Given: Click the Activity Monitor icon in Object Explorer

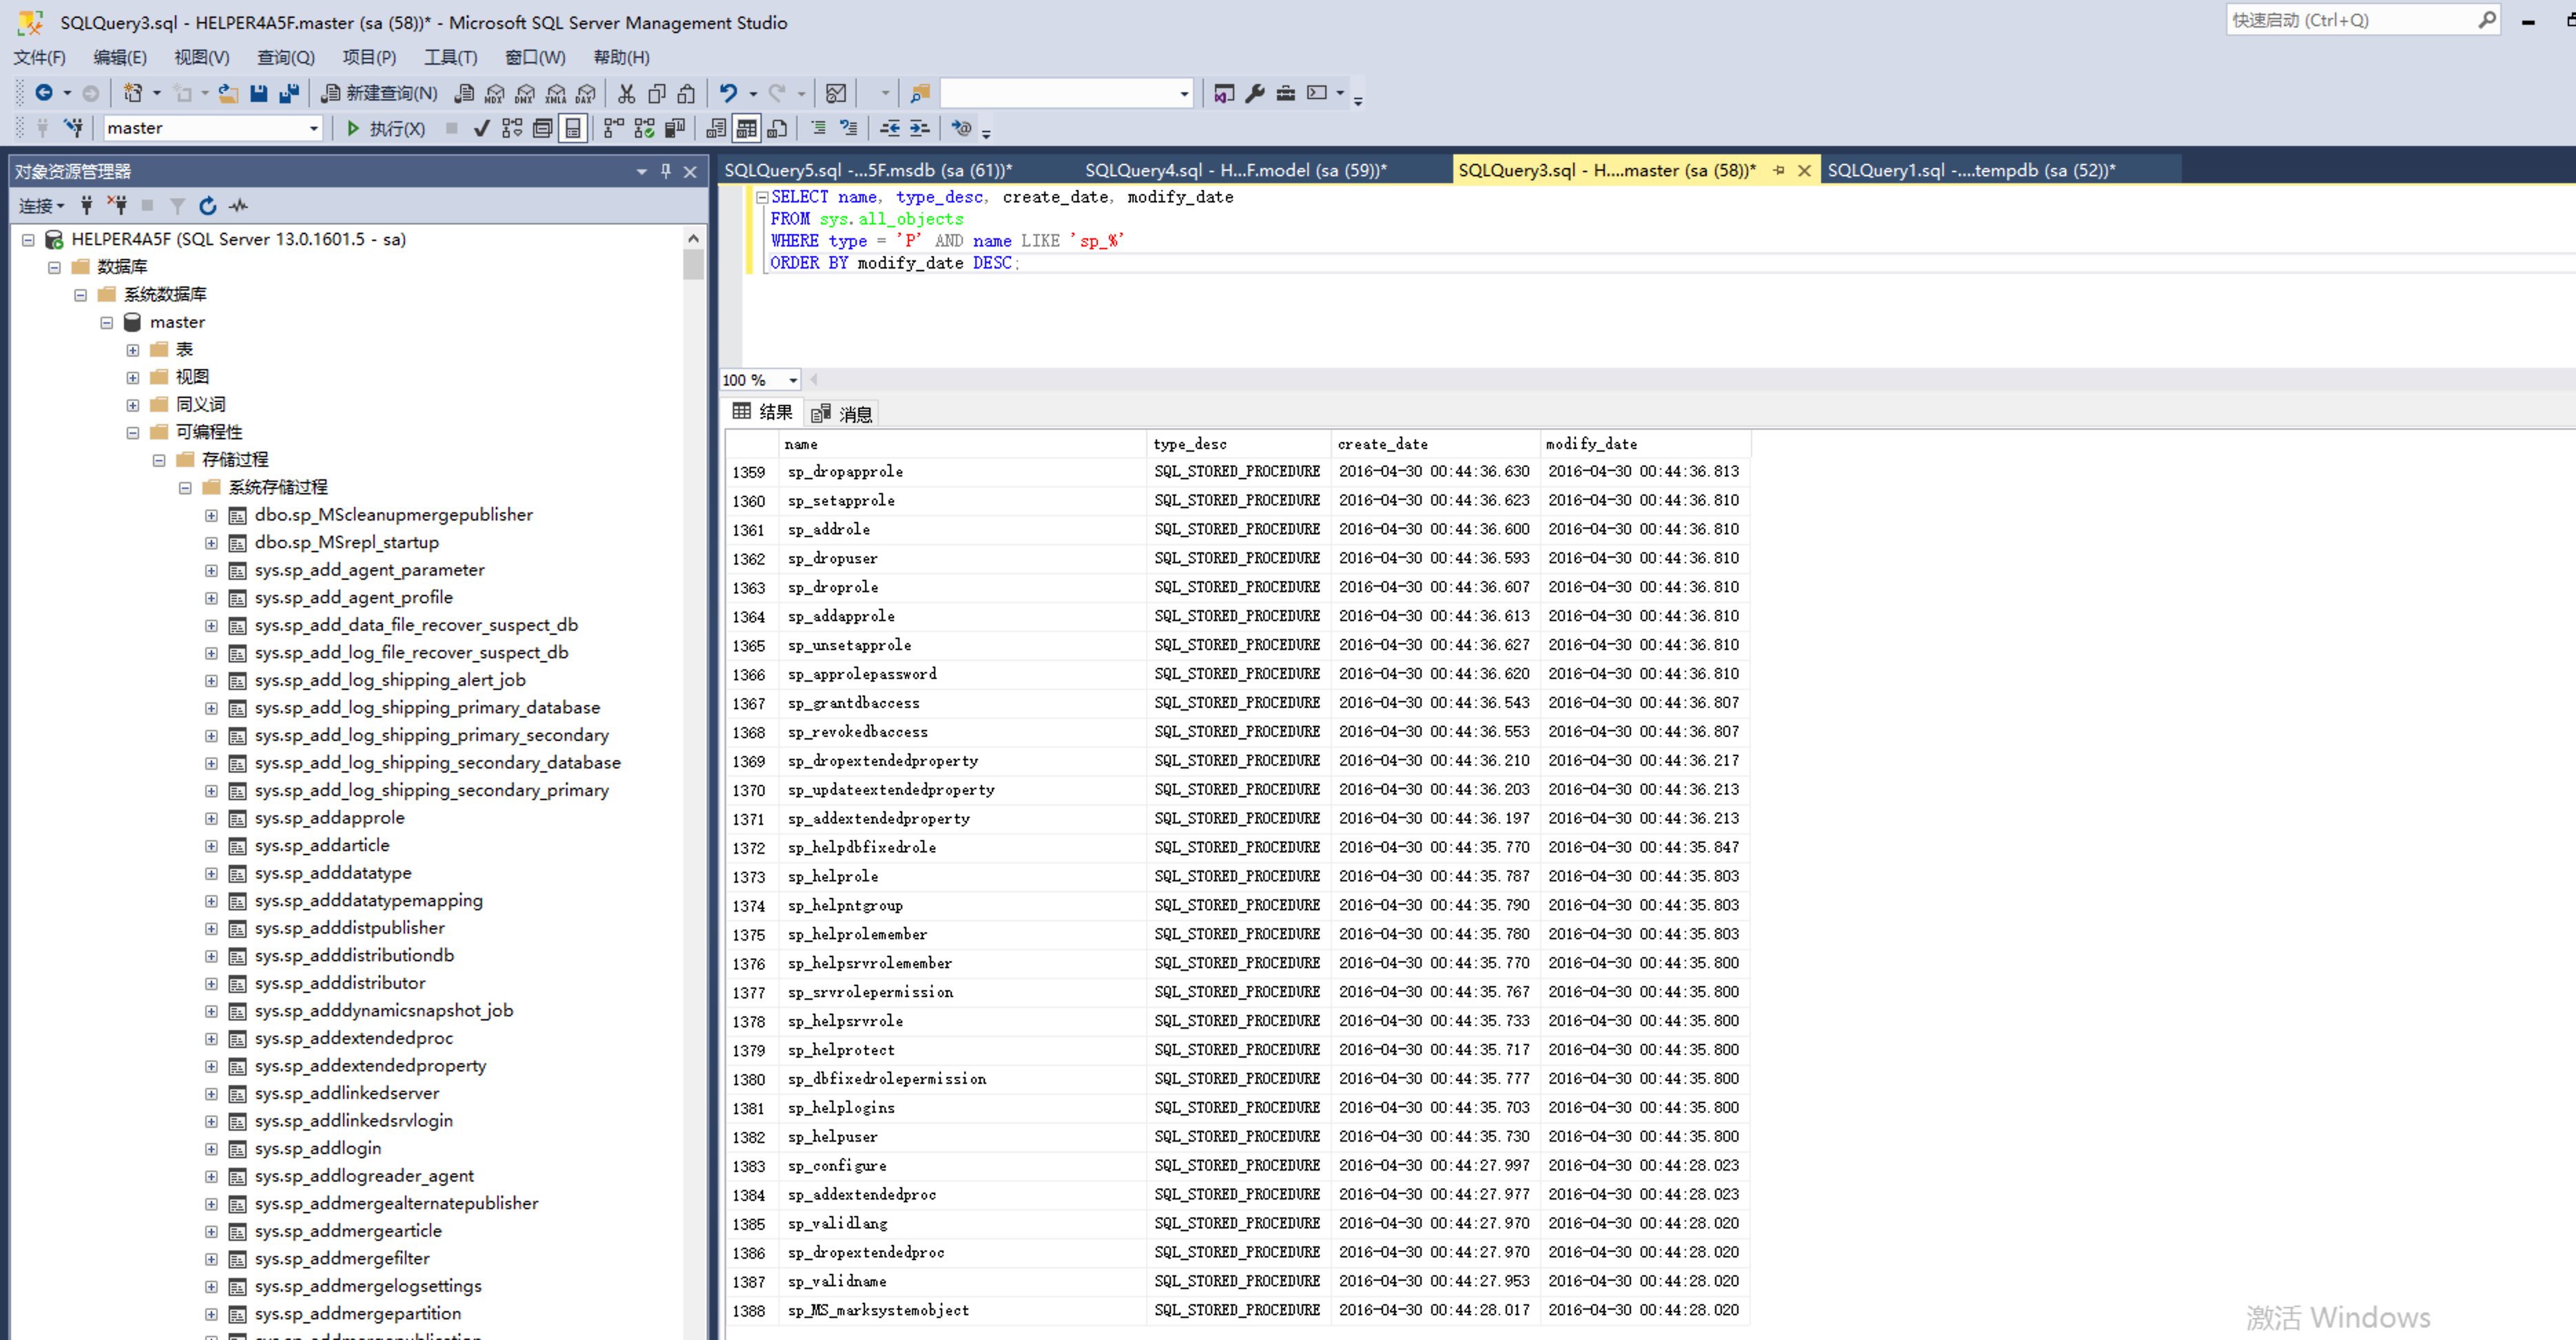Looking at the screenshot, I should pos(238,206).
